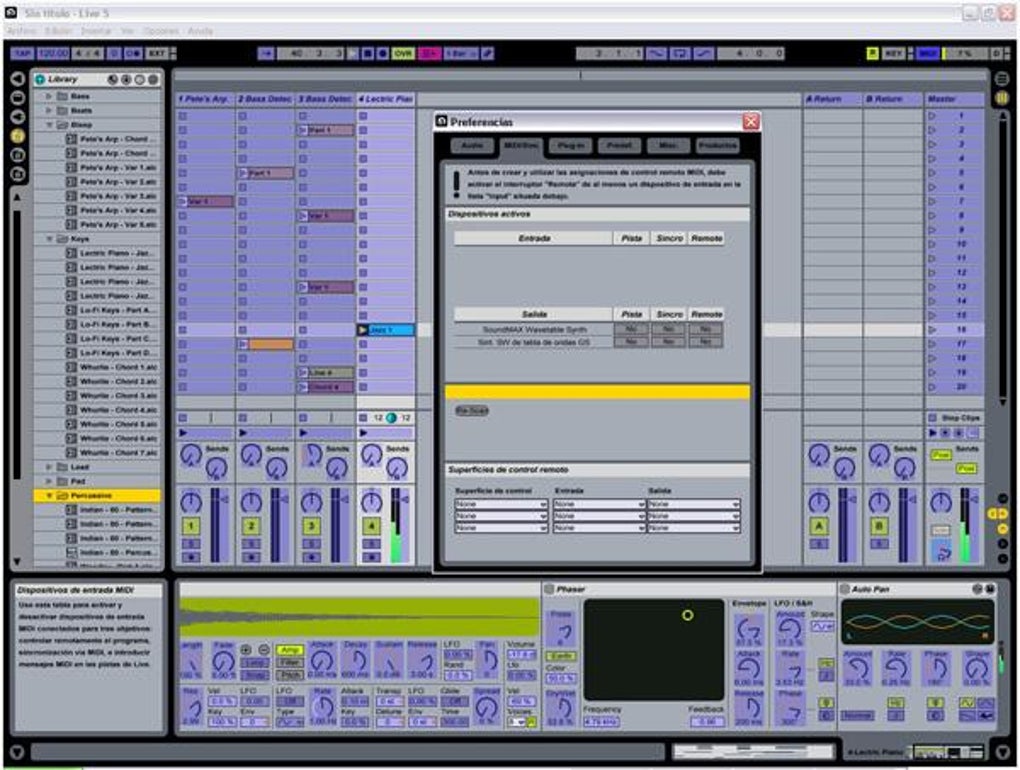This screenshot has width=1020, height=770.
Task: Select the yellow file browser 1 icon
Action: [x=18, y=135]
